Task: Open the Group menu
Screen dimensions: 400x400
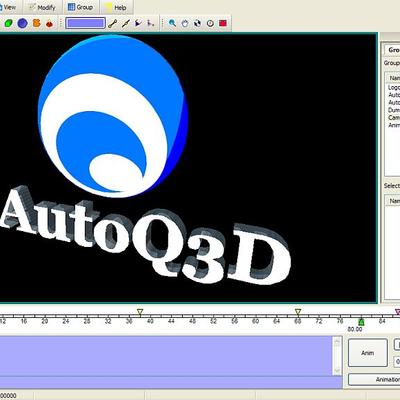Action: [80, 7]
